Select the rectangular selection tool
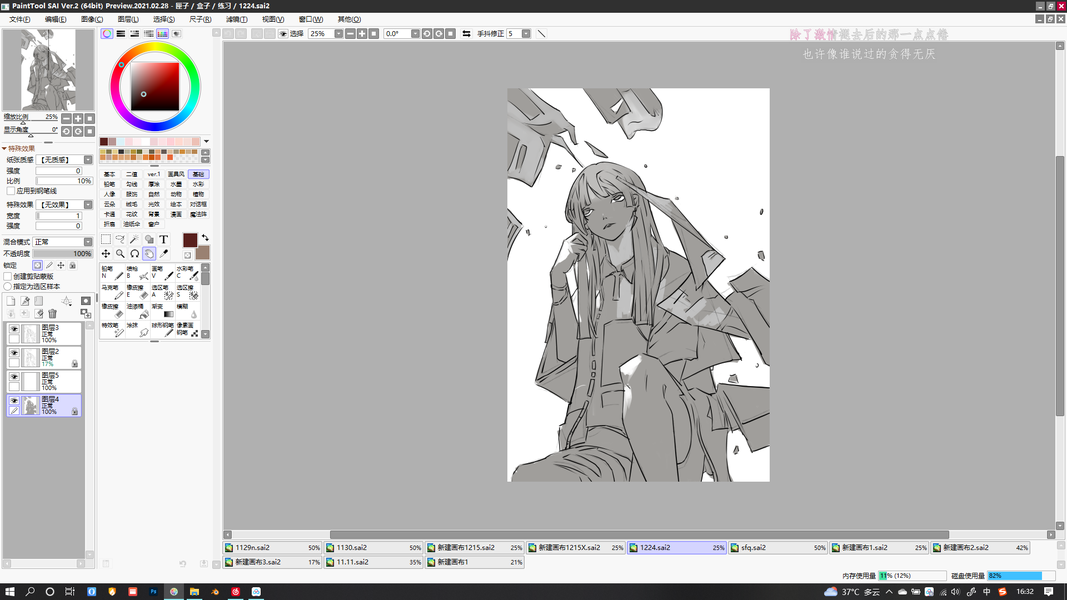The width and height of the screenshot is (1067, 600). (106, 239)
